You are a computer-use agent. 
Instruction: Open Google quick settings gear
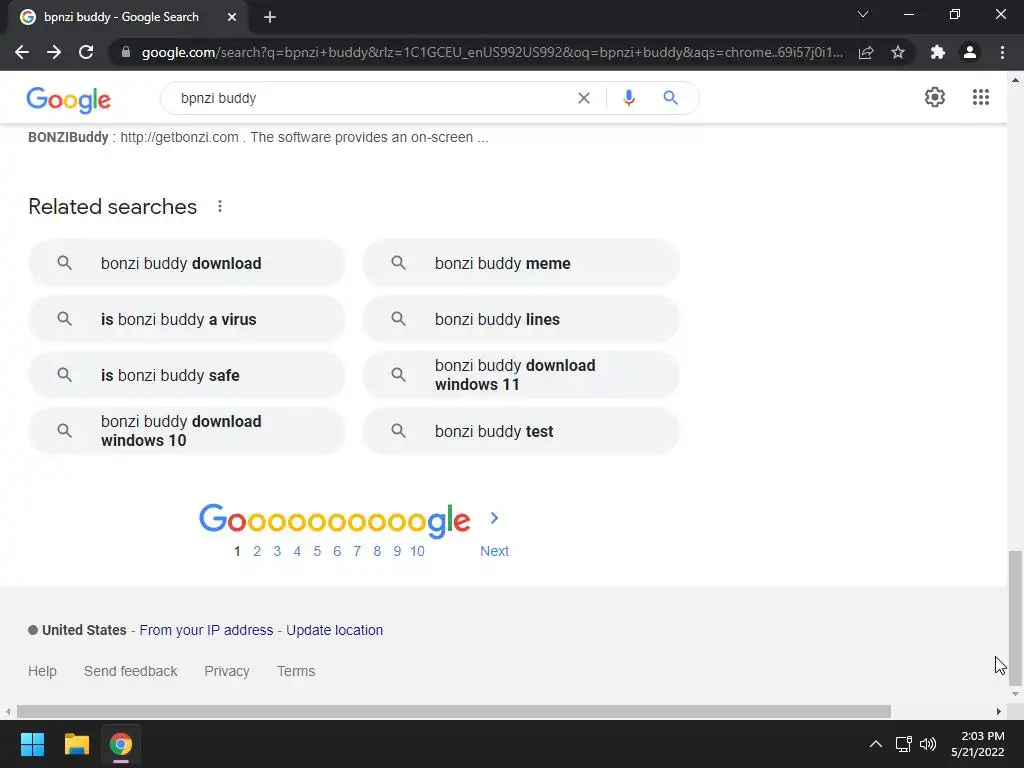click(935, 97)
